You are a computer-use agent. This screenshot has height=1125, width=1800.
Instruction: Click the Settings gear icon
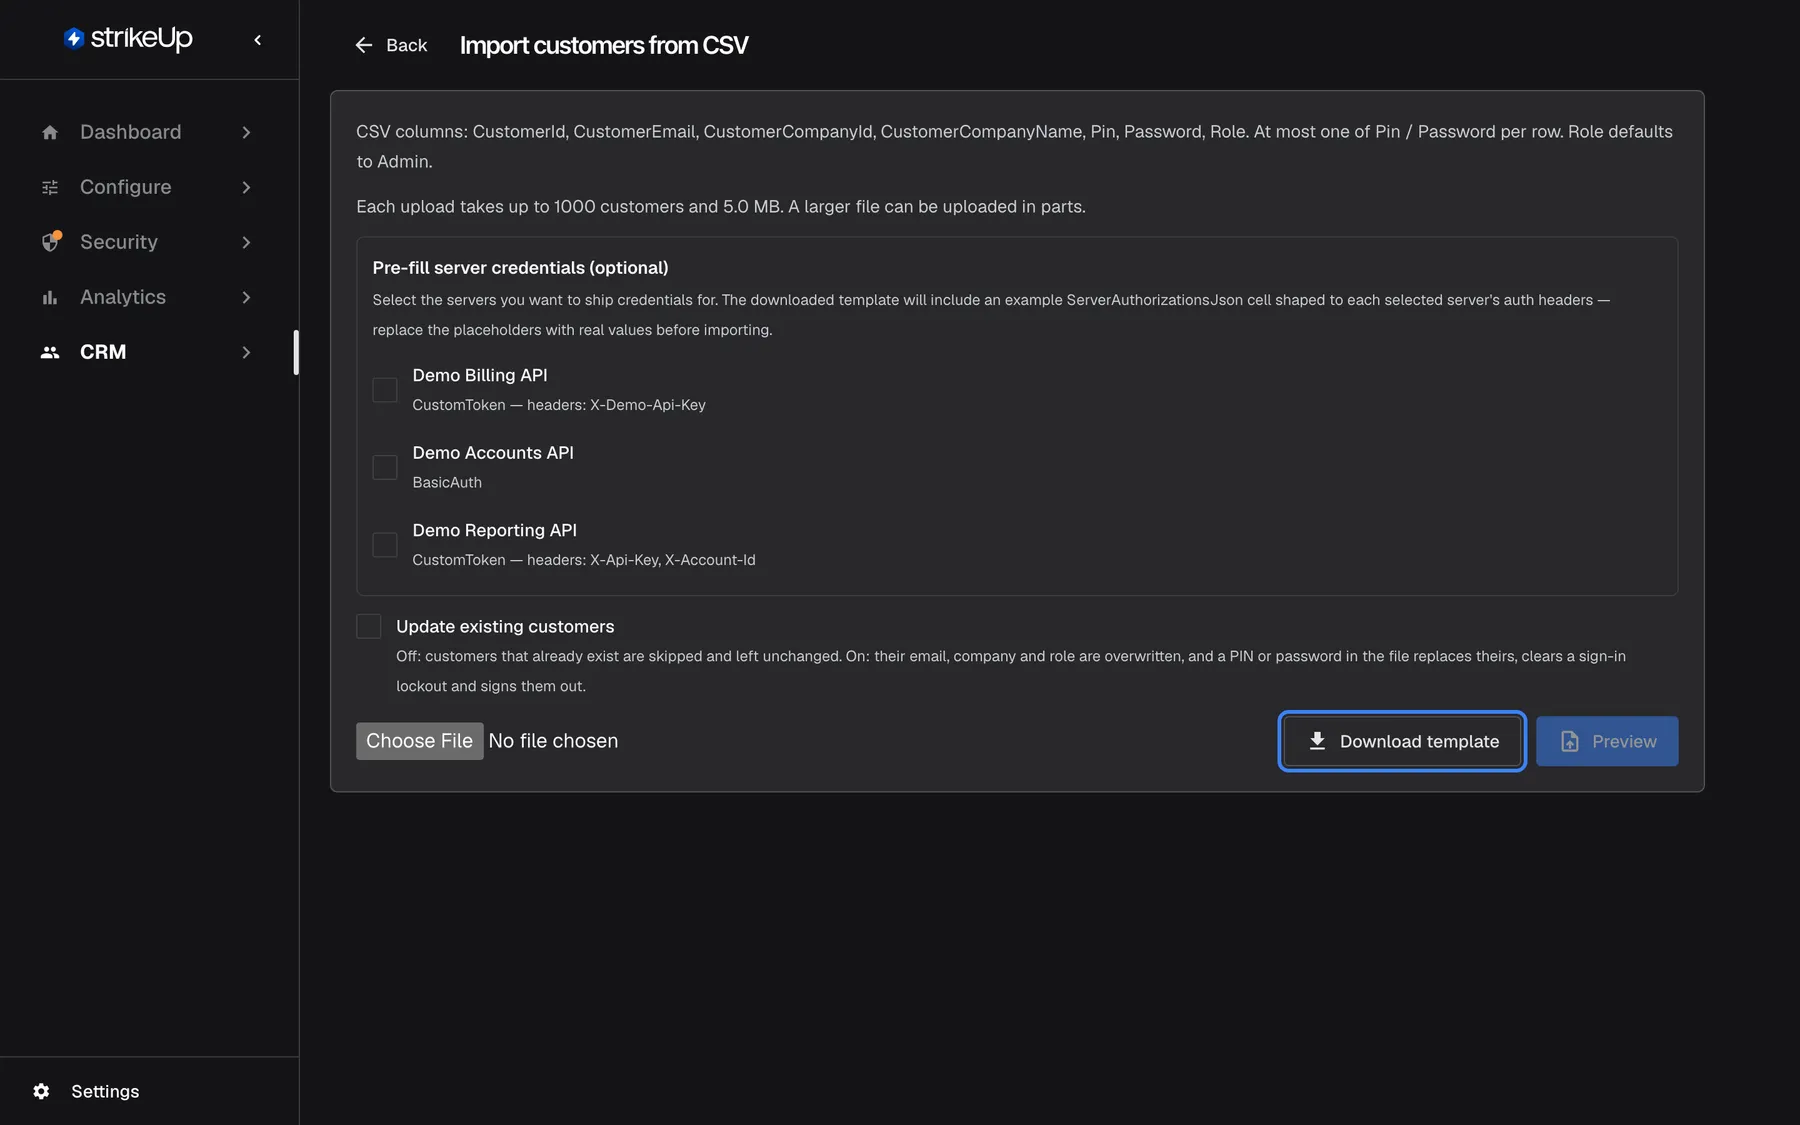pos(41,1091)
